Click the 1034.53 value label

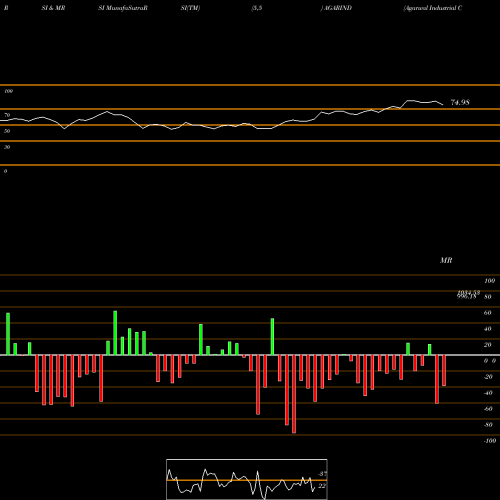click(x=469, y=292)
